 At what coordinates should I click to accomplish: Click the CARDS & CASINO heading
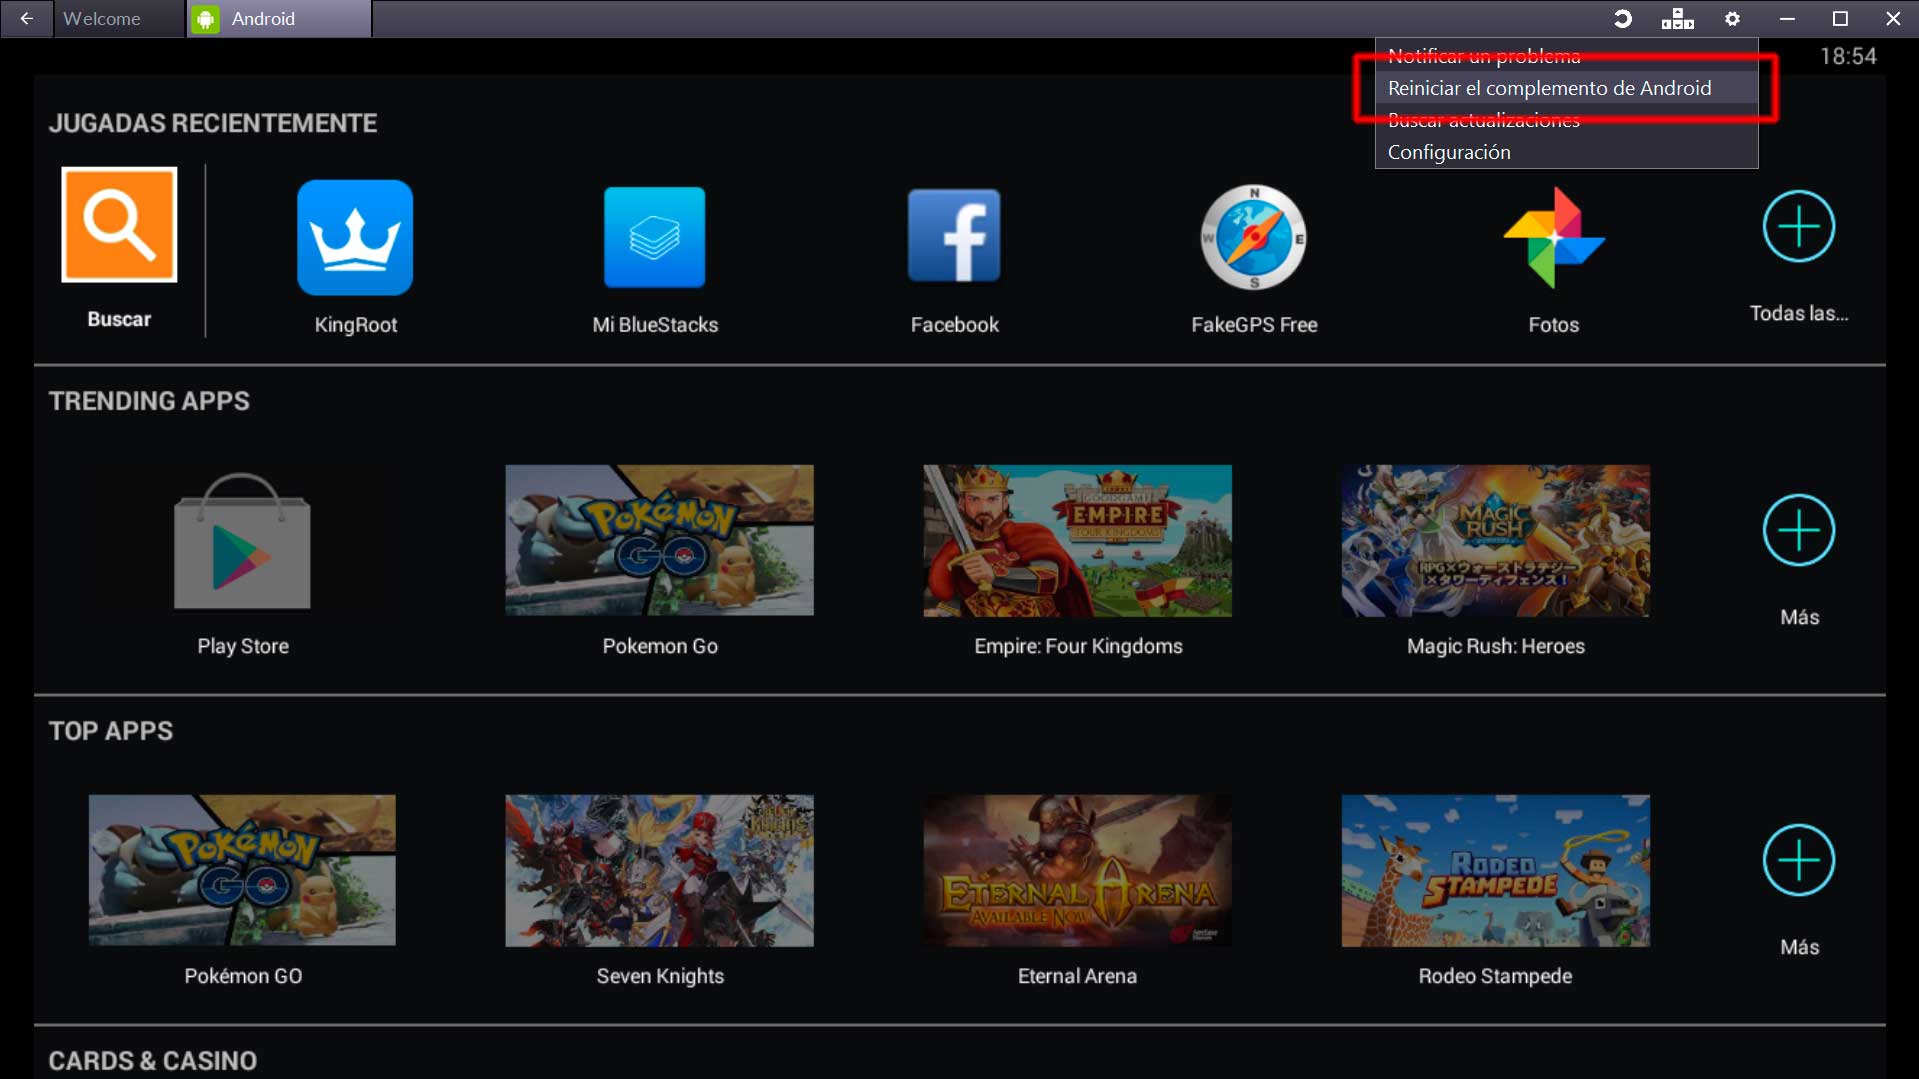(153, 1061)
